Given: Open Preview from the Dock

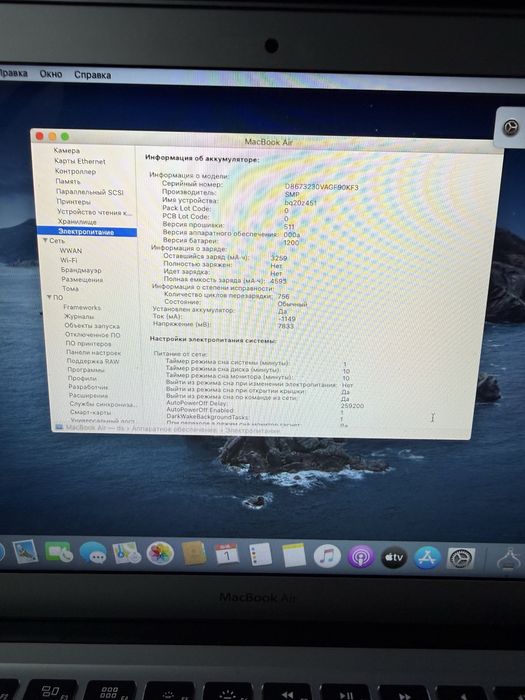Looking at the screenshot, I should 25,551.
